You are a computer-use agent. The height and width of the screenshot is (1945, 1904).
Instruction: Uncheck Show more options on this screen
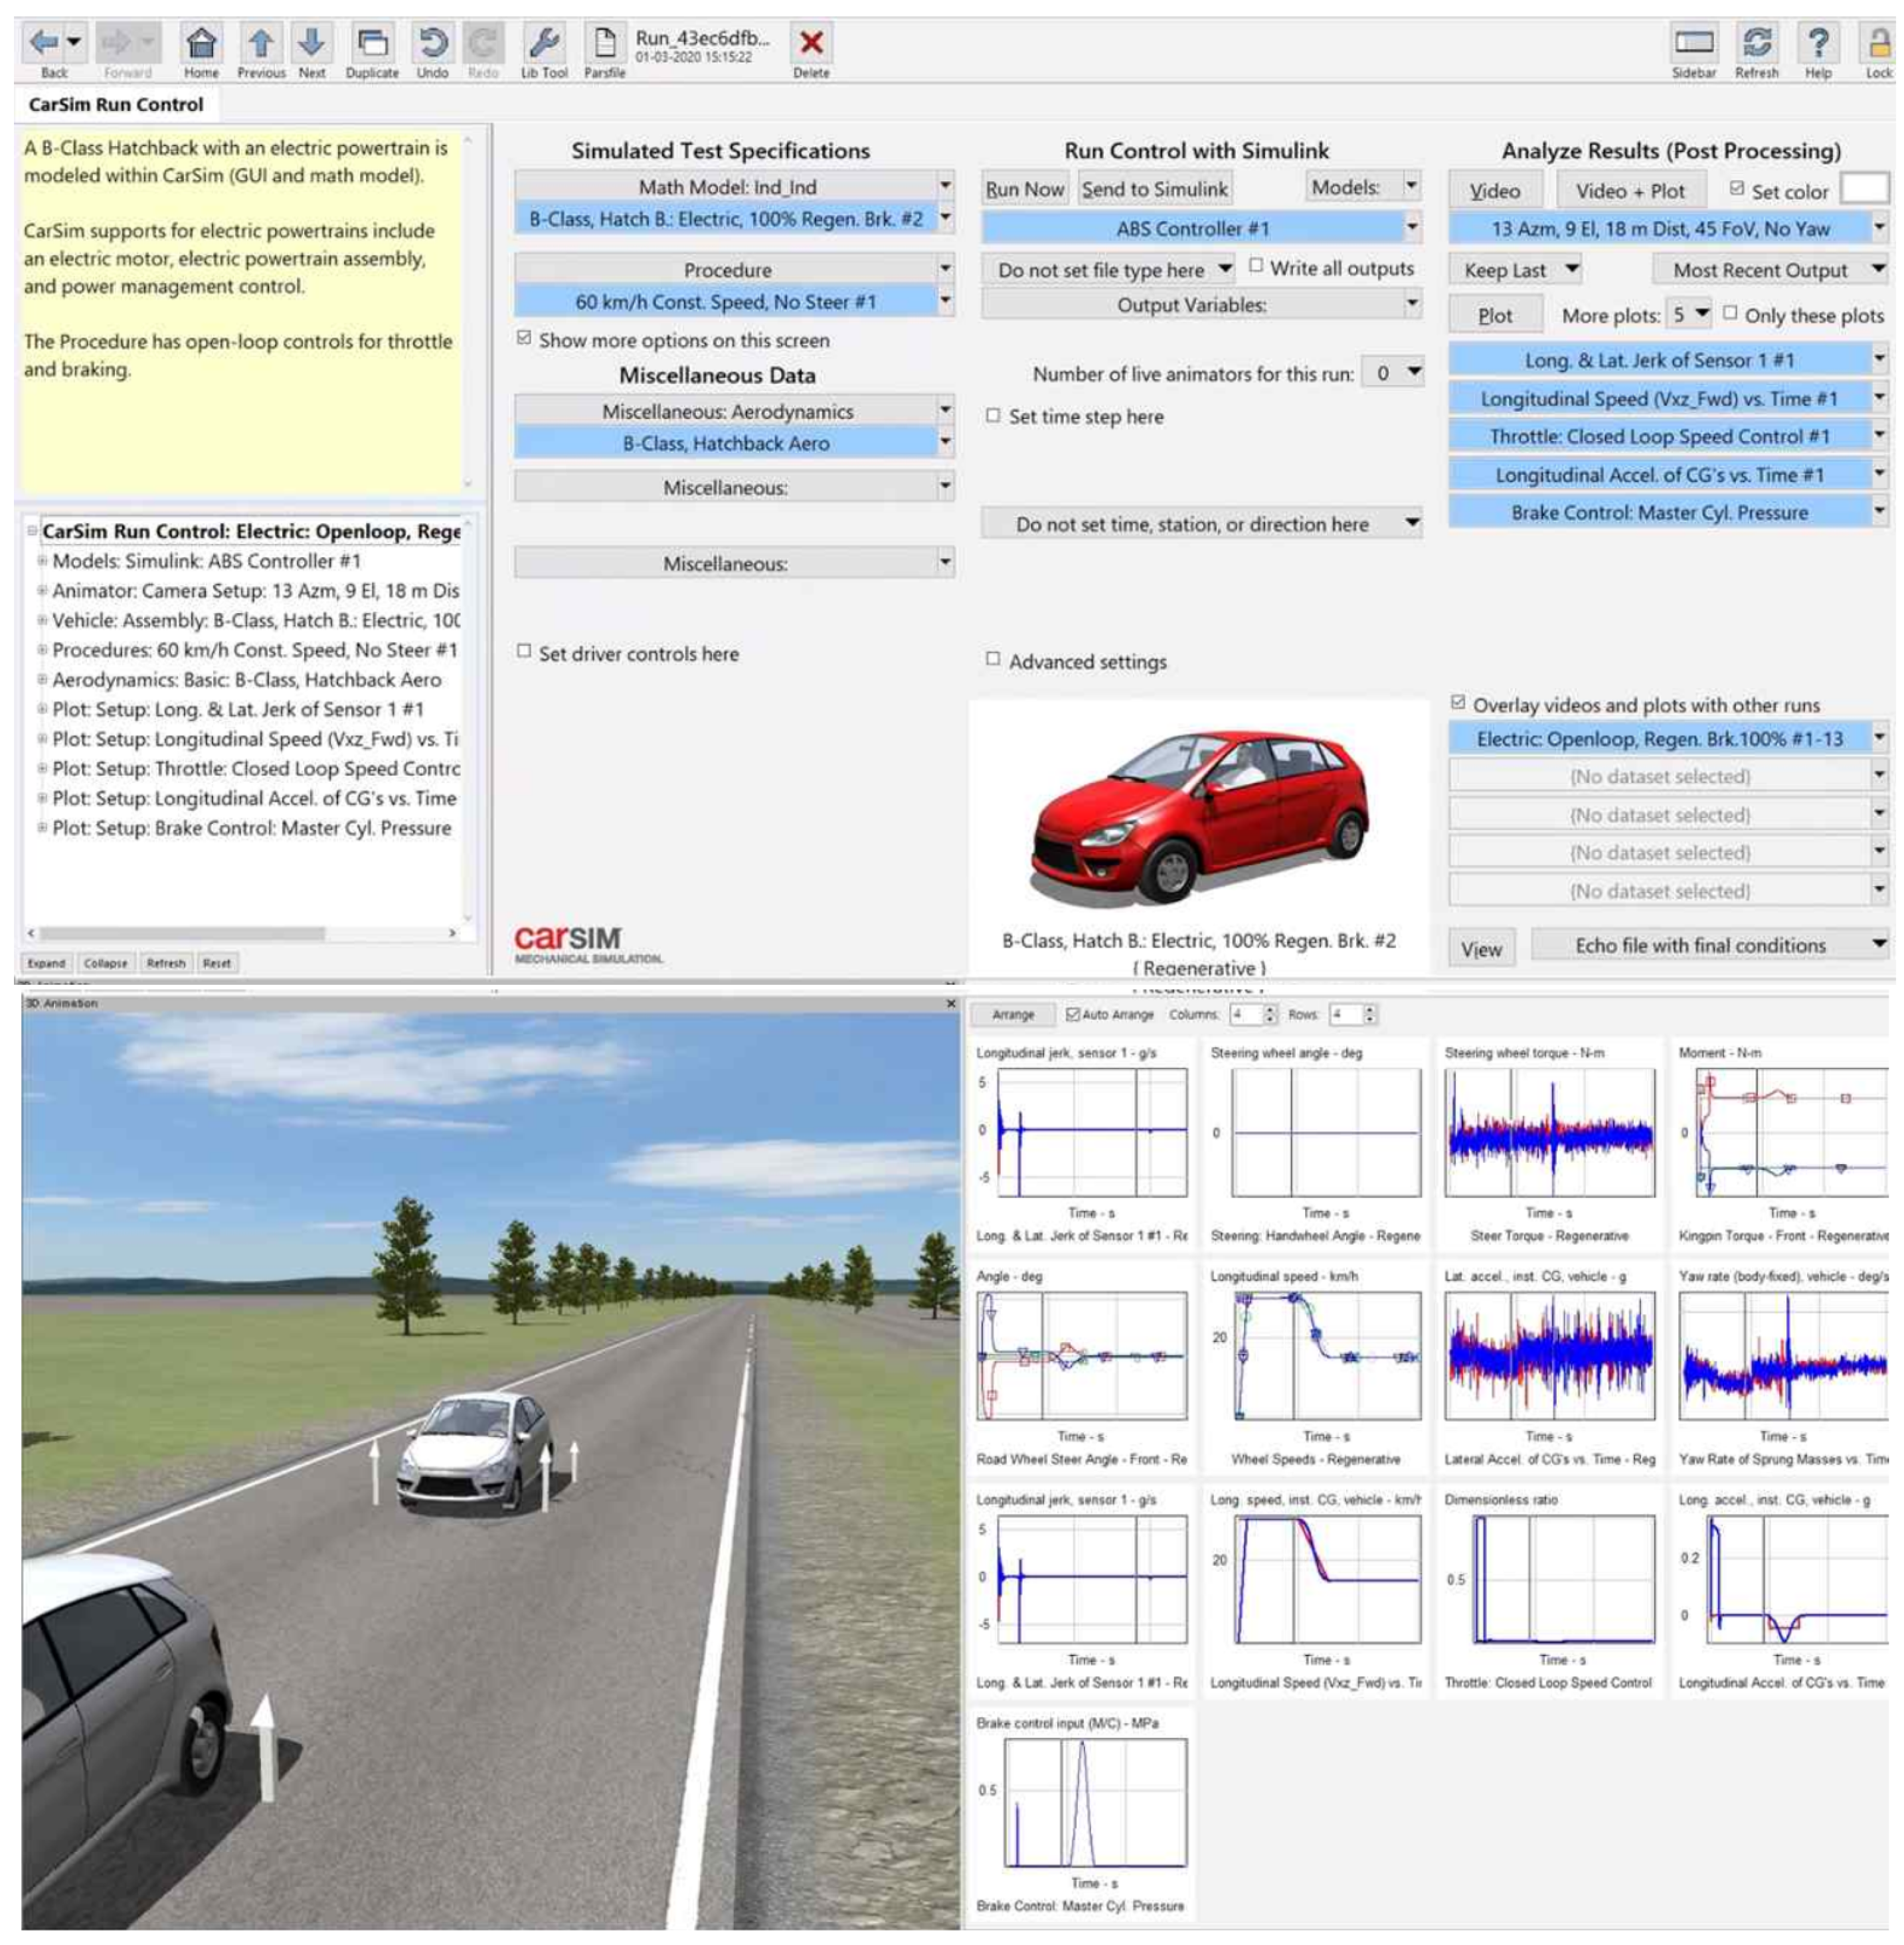click(x=524, y=339)
